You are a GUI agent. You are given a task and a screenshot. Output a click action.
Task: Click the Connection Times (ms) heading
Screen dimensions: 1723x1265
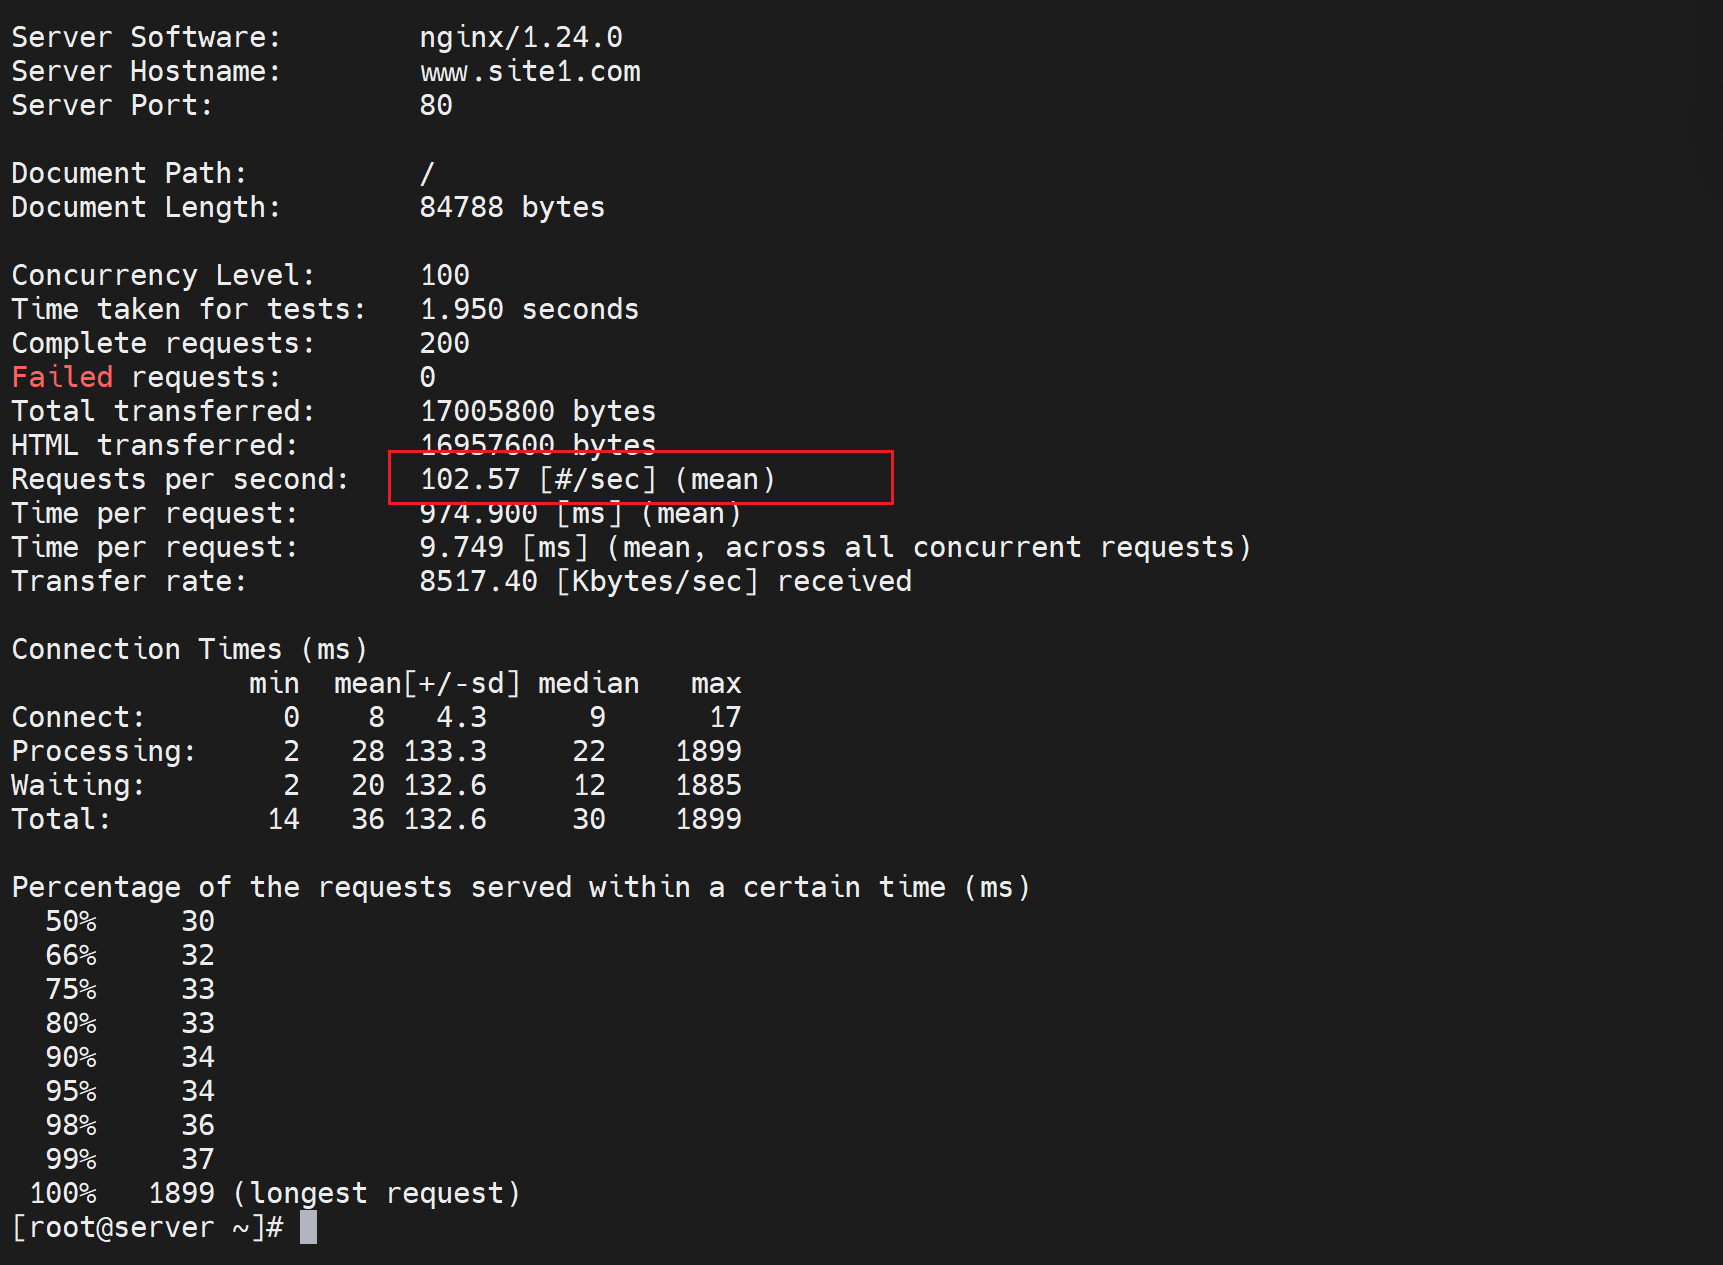pyautogui.click(x=189, y=650)
